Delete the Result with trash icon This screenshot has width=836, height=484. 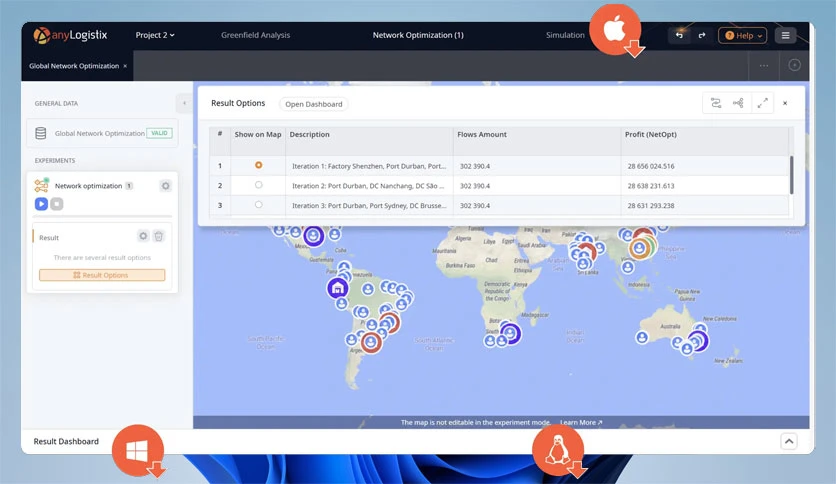pyautogui.click(x=158, y=236)
